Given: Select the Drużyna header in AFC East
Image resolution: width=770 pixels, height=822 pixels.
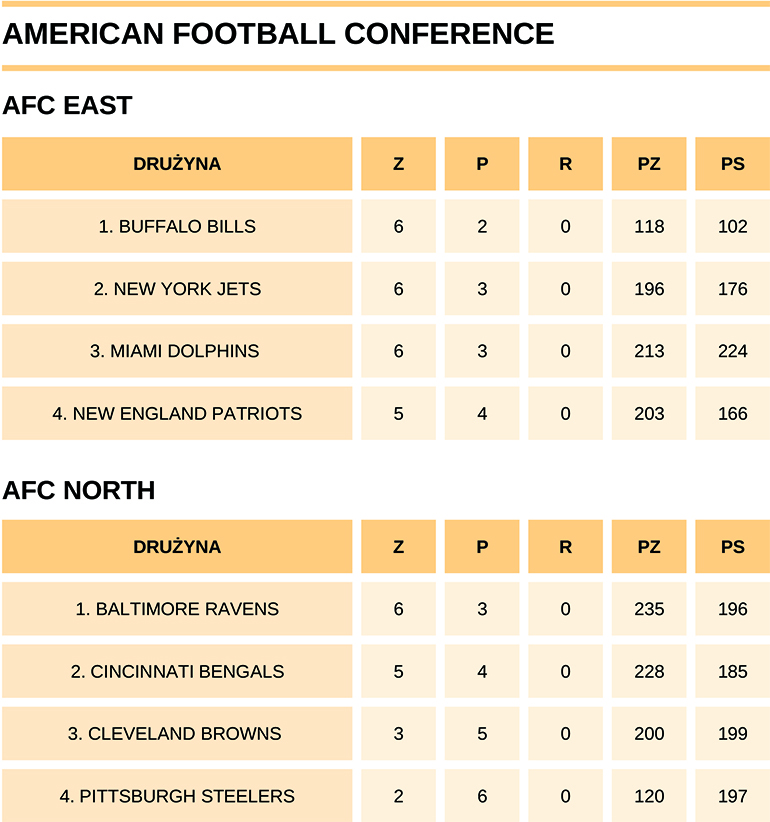Looking at the screenshot, I should coord(177,164).
